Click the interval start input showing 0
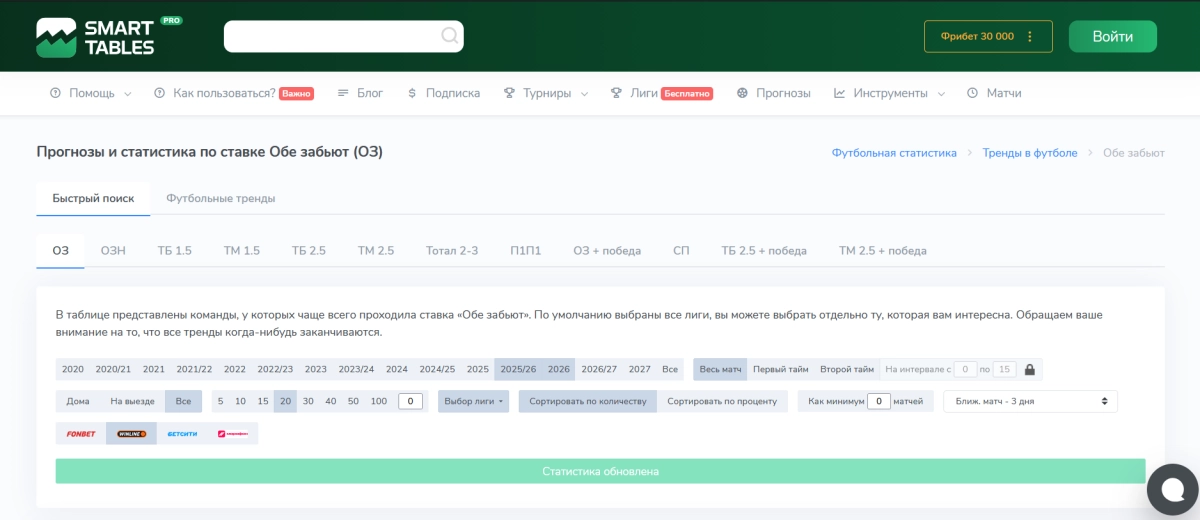Image resolution: width=1200 pixels, height=520 pixels. (x=965, y=369)
